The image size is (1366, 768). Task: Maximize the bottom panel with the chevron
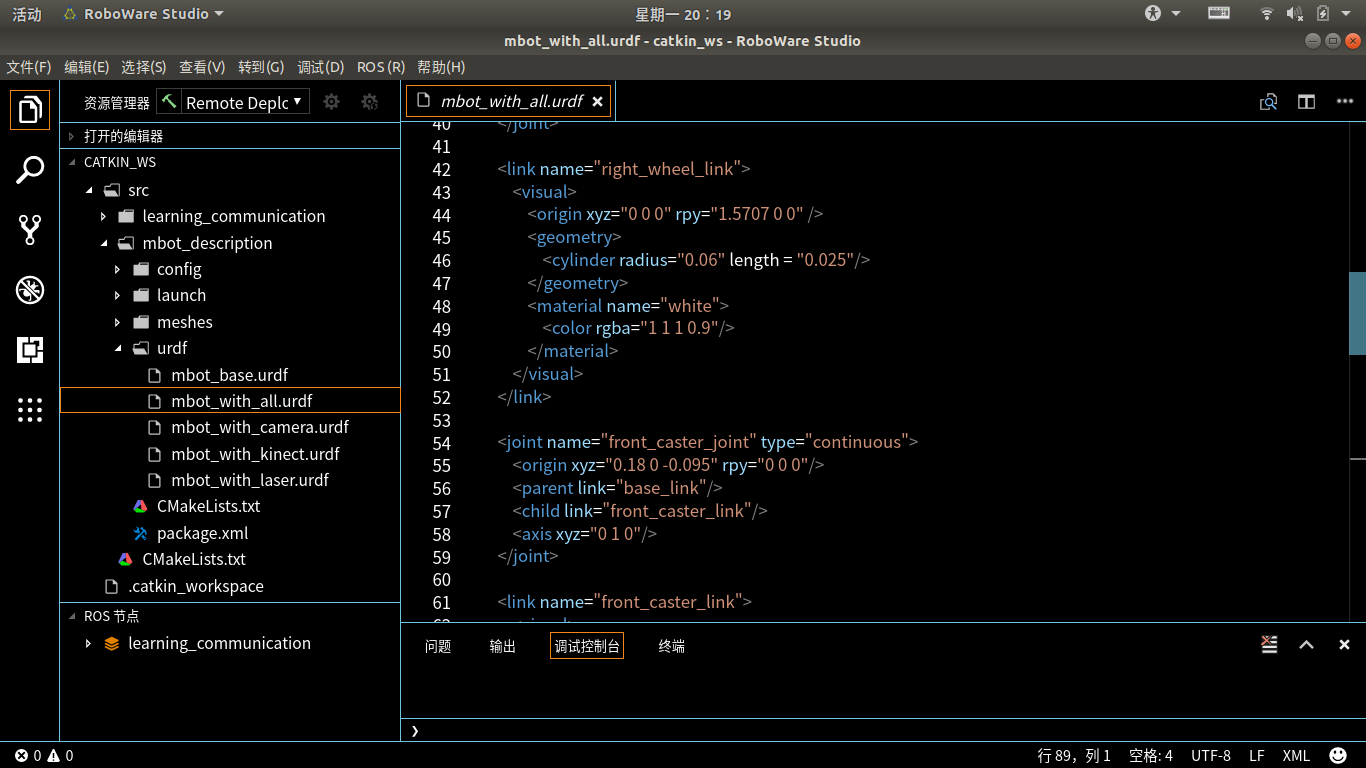coord(1306,645)
